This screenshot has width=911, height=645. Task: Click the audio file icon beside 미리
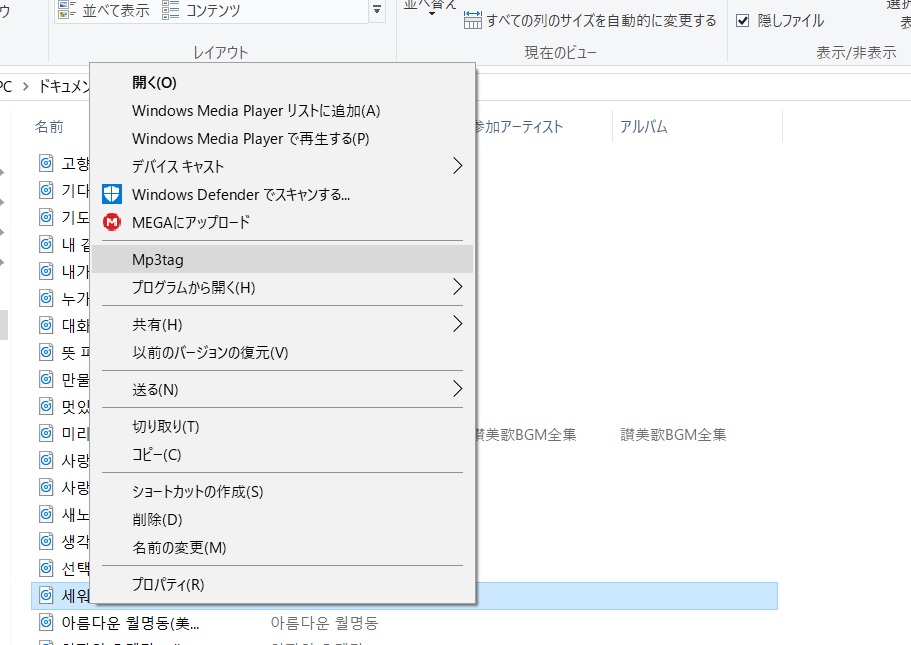(46, 433)
